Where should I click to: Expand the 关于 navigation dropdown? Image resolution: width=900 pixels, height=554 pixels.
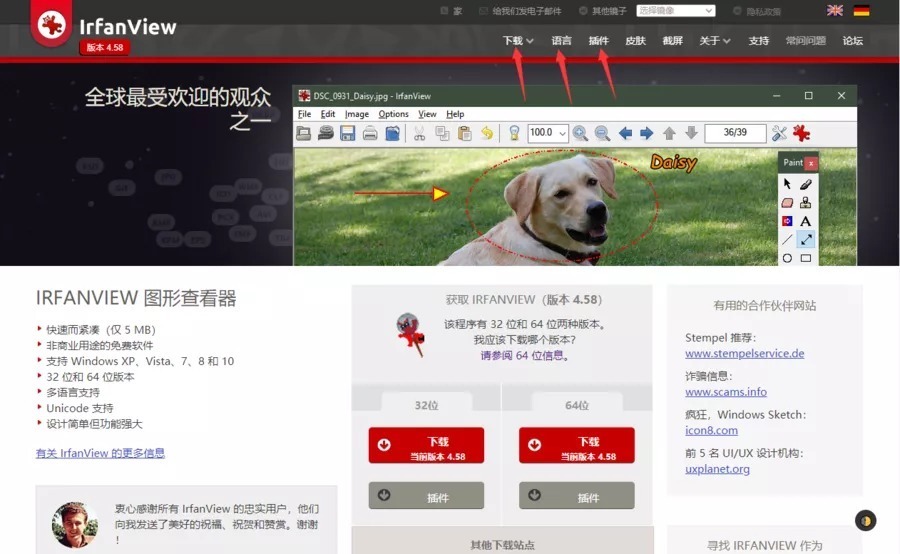[x=714, y=41]
